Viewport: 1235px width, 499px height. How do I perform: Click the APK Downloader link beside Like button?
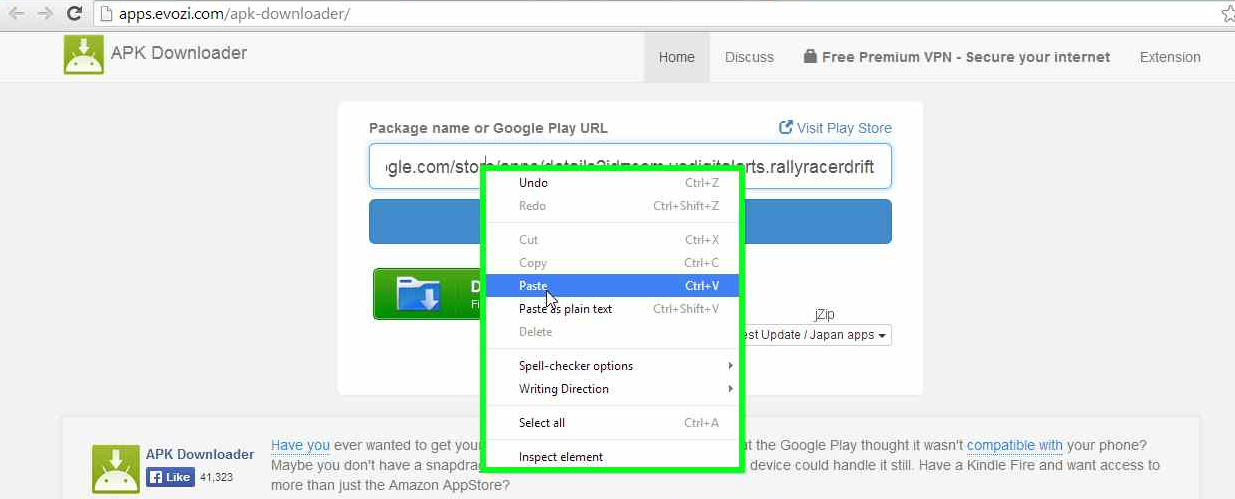200,454
